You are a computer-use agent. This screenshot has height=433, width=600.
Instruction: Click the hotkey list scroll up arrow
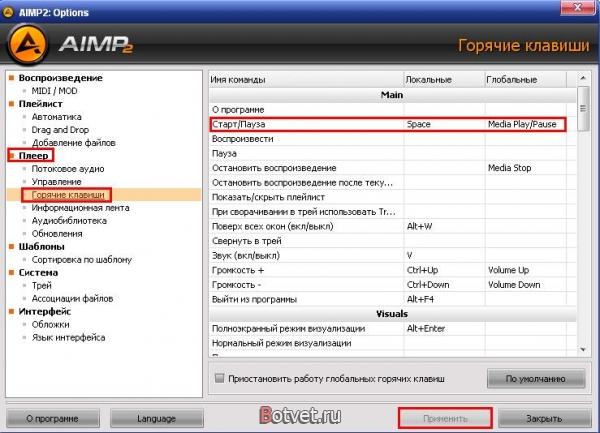click(x=583, y=78)
